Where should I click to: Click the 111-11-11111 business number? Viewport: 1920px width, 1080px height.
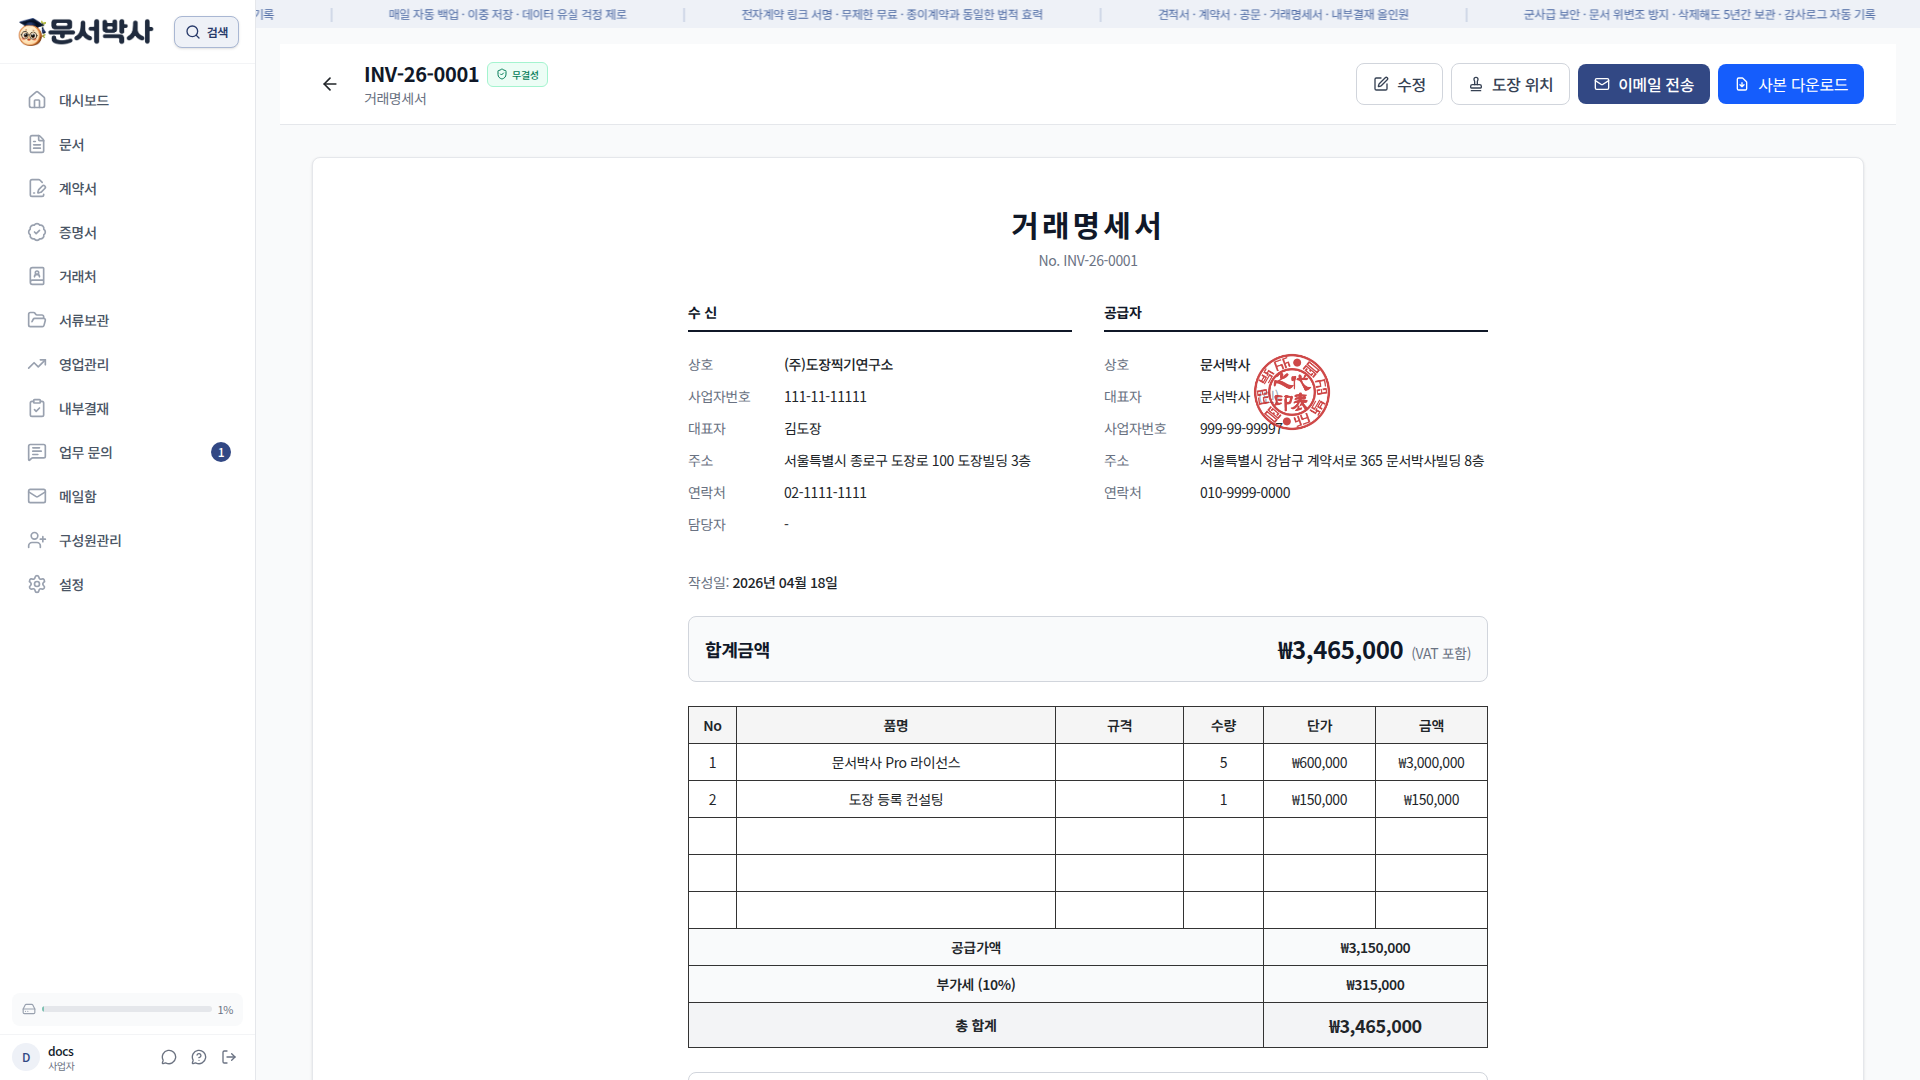tap(825, 397)
